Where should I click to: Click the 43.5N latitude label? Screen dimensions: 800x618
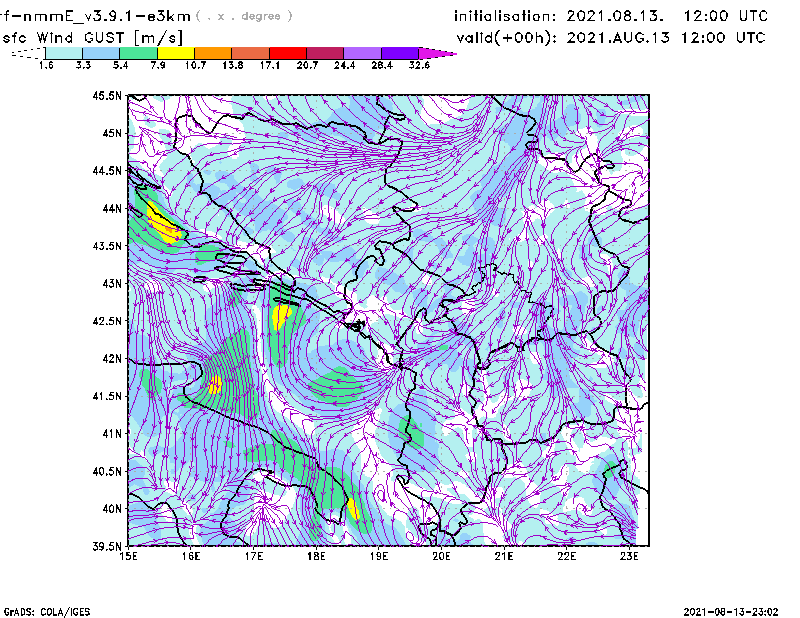tap(107, 245)
